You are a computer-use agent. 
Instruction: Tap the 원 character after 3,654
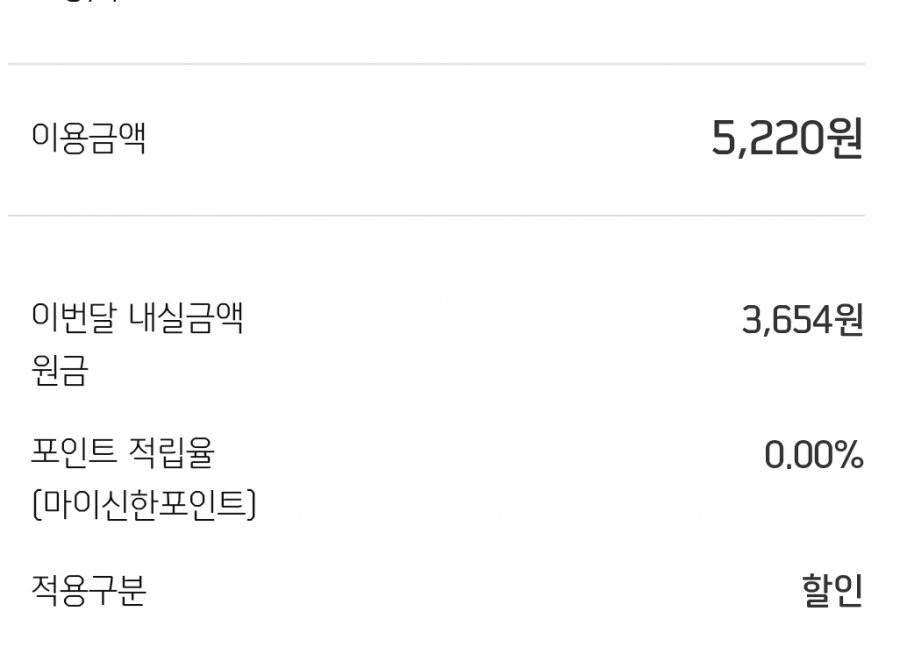click(848, 320)
